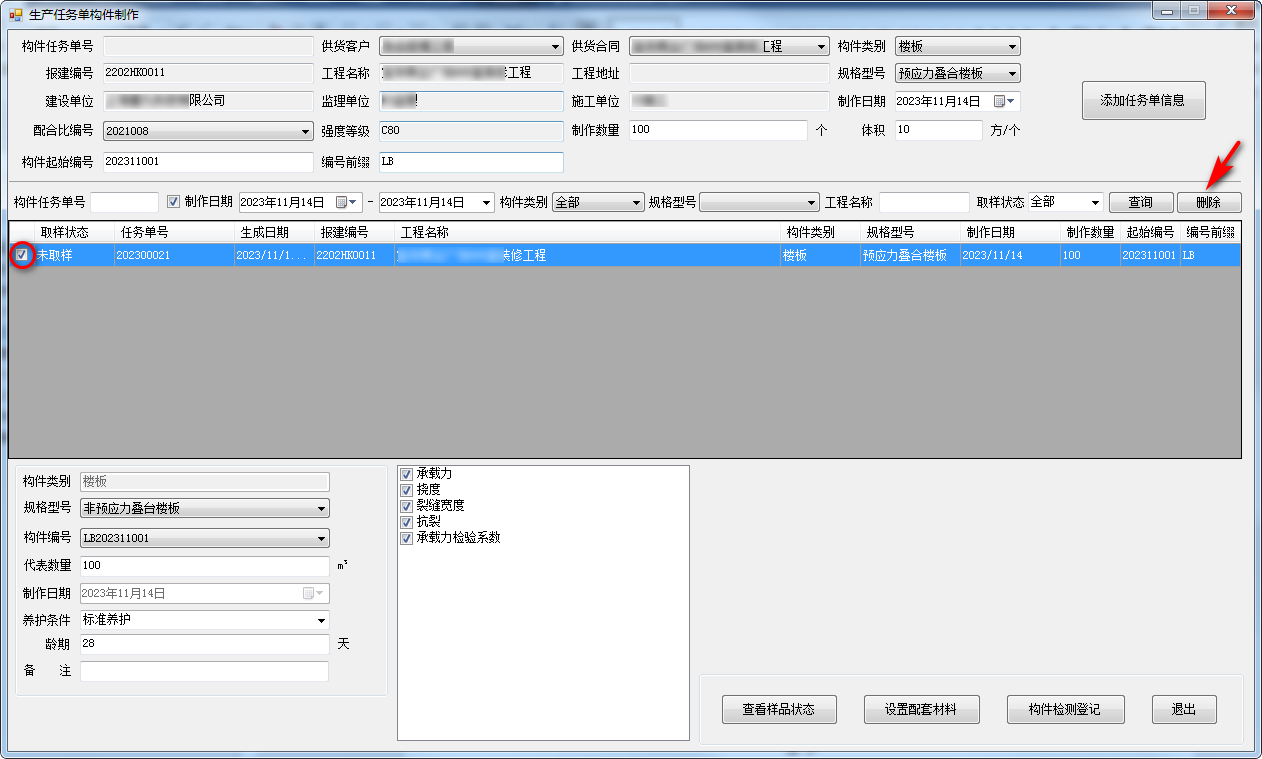
Task: Toggle the 制作日期 filter checkbox
Action: coord(173,202)
